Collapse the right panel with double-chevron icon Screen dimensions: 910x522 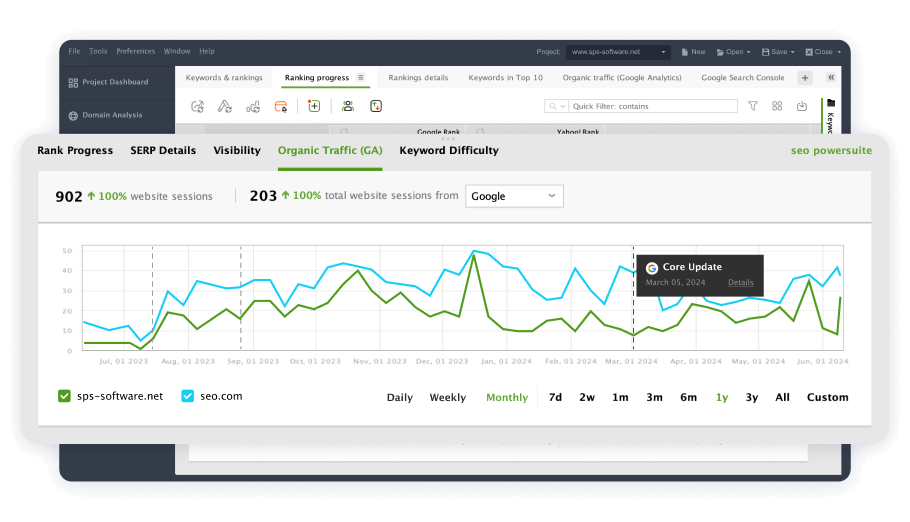[831, 77]
